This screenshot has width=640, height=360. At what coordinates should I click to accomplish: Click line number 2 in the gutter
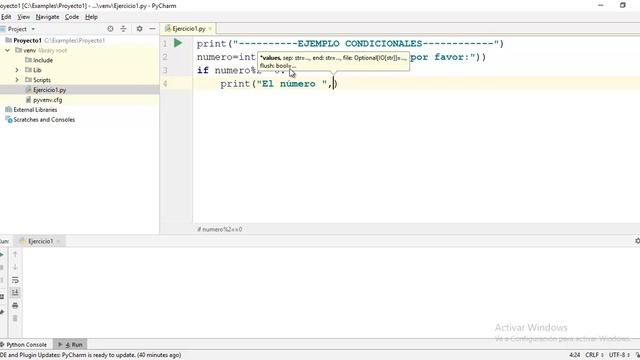165,57
